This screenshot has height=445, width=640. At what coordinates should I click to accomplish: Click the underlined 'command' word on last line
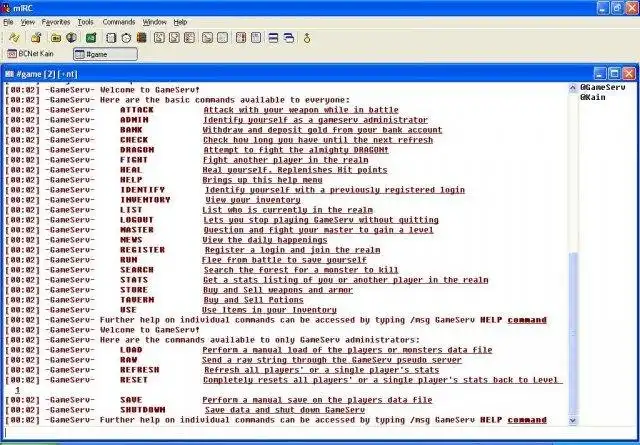point(527,420)
